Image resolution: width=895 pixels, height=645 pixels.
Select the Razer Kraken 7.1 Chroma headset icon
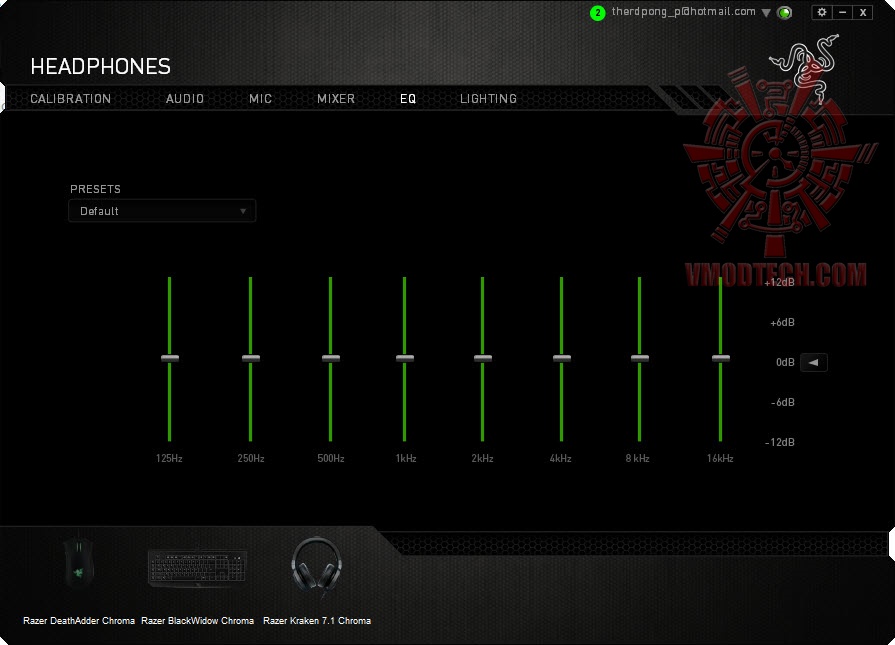pos(317,566)
